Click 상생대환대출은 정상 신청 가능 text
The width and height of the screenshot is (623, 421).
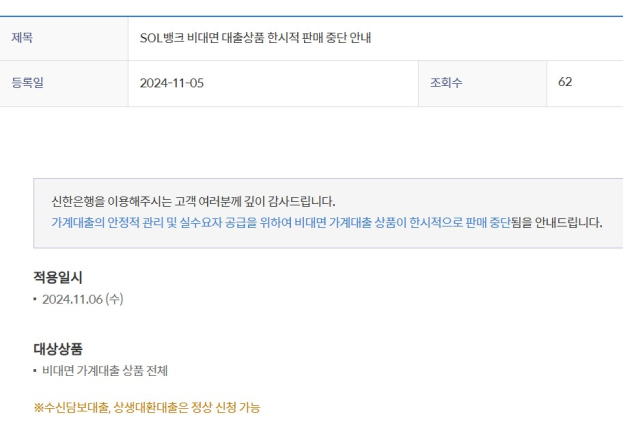click(x=187, y=407)
